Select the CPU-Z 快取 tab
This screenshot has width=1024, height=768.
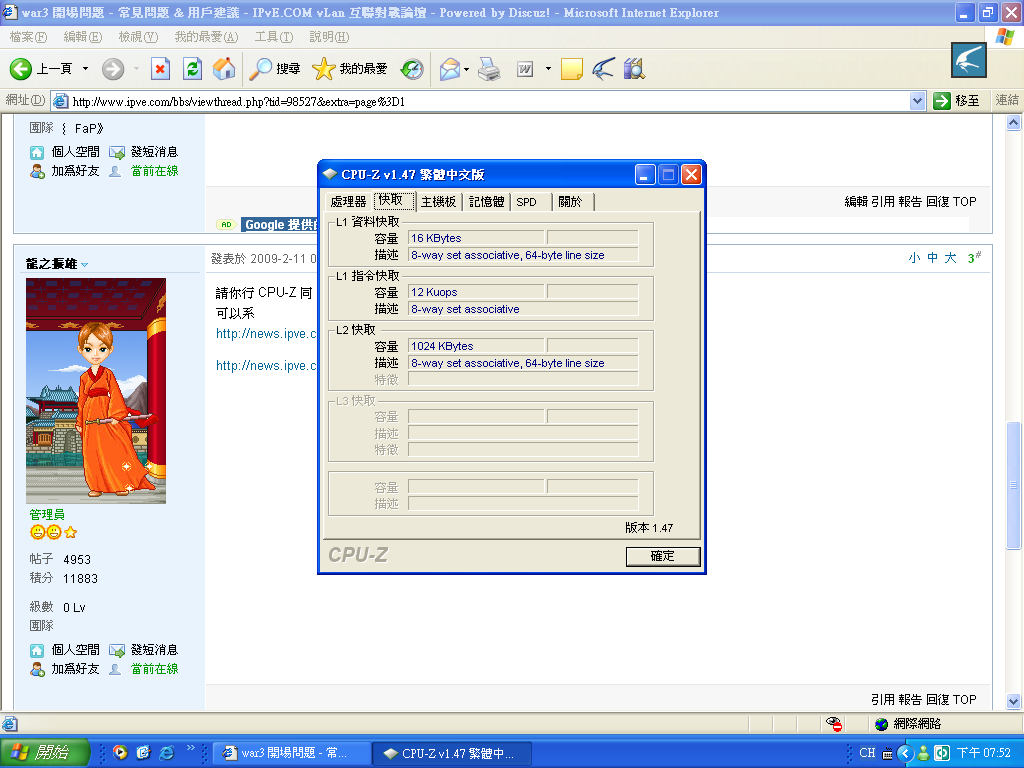(x=394, y=200)
